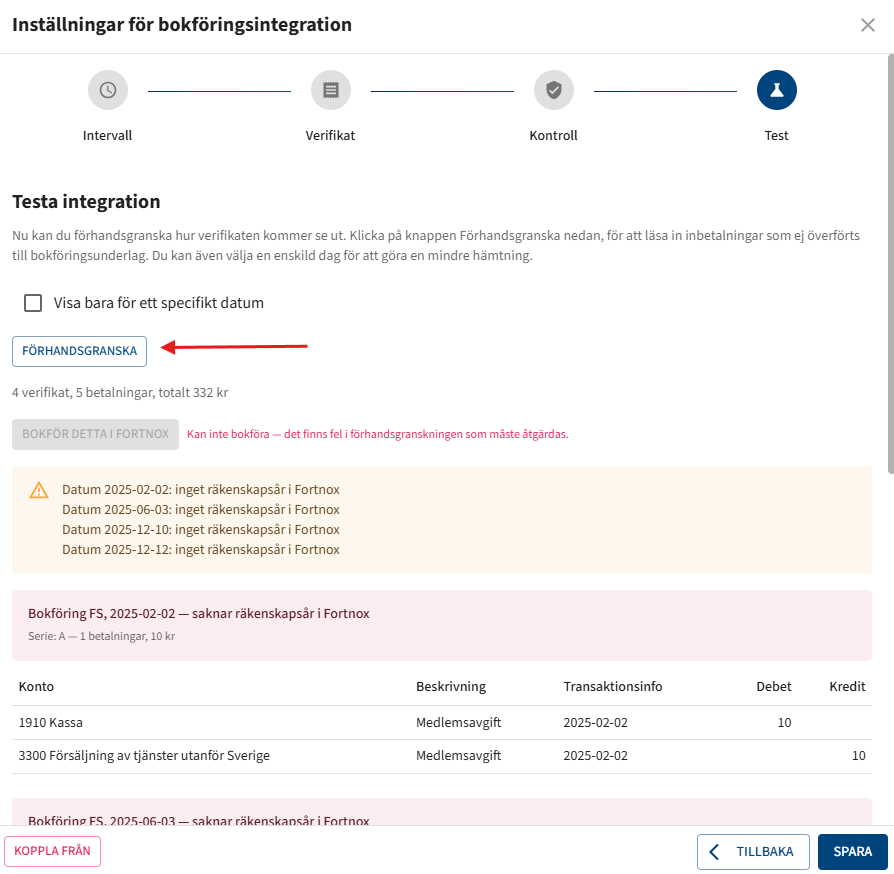Click the debet value 10 in Kassa row
The width and height of the screenshot is (894, 874).
tap(785, 723)
